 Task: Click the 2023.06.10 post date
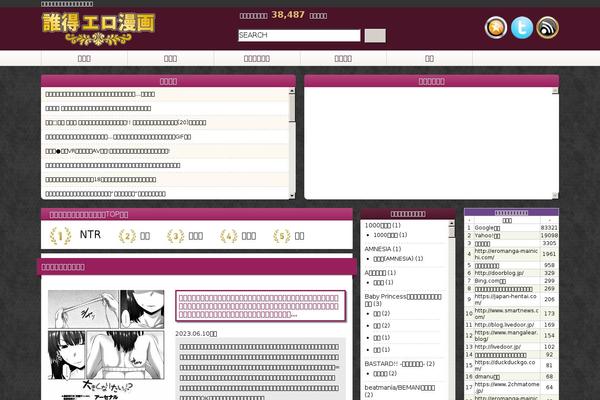coord(196,334)
